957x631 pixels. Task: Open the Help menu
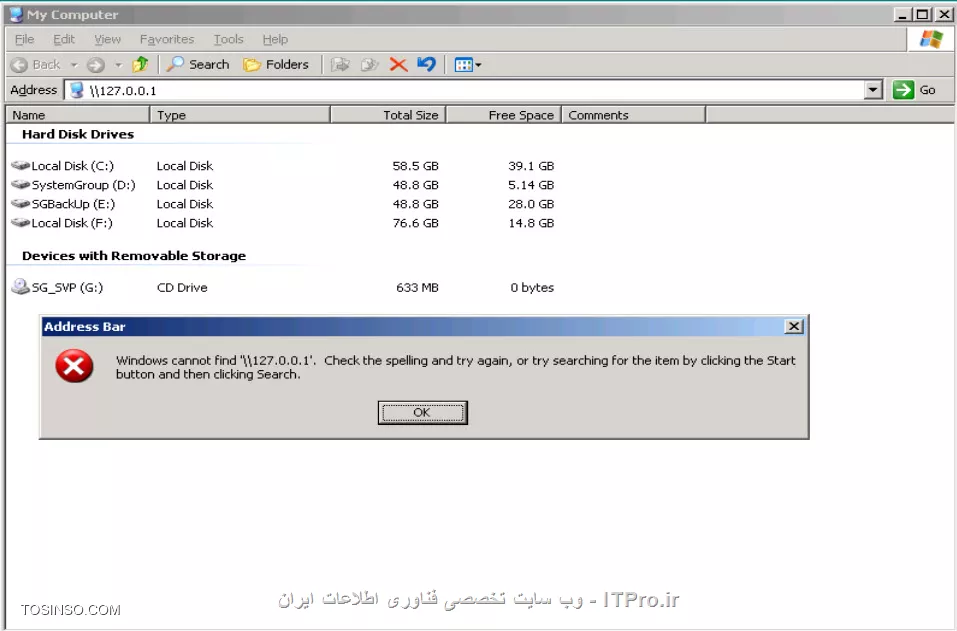275,39
